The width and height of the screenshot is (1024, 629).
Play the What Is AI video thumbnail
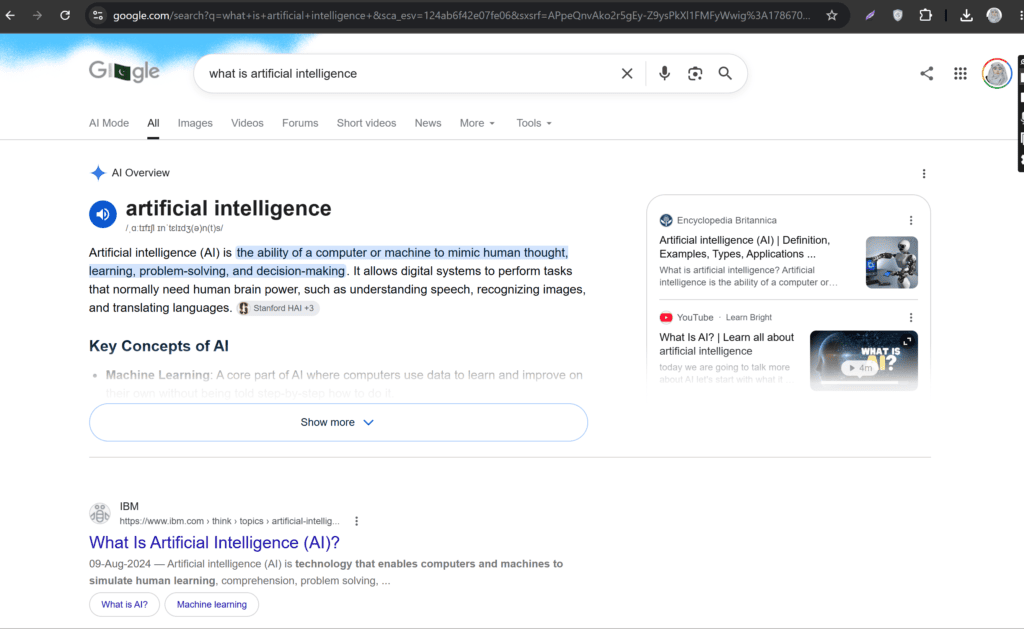863,361
